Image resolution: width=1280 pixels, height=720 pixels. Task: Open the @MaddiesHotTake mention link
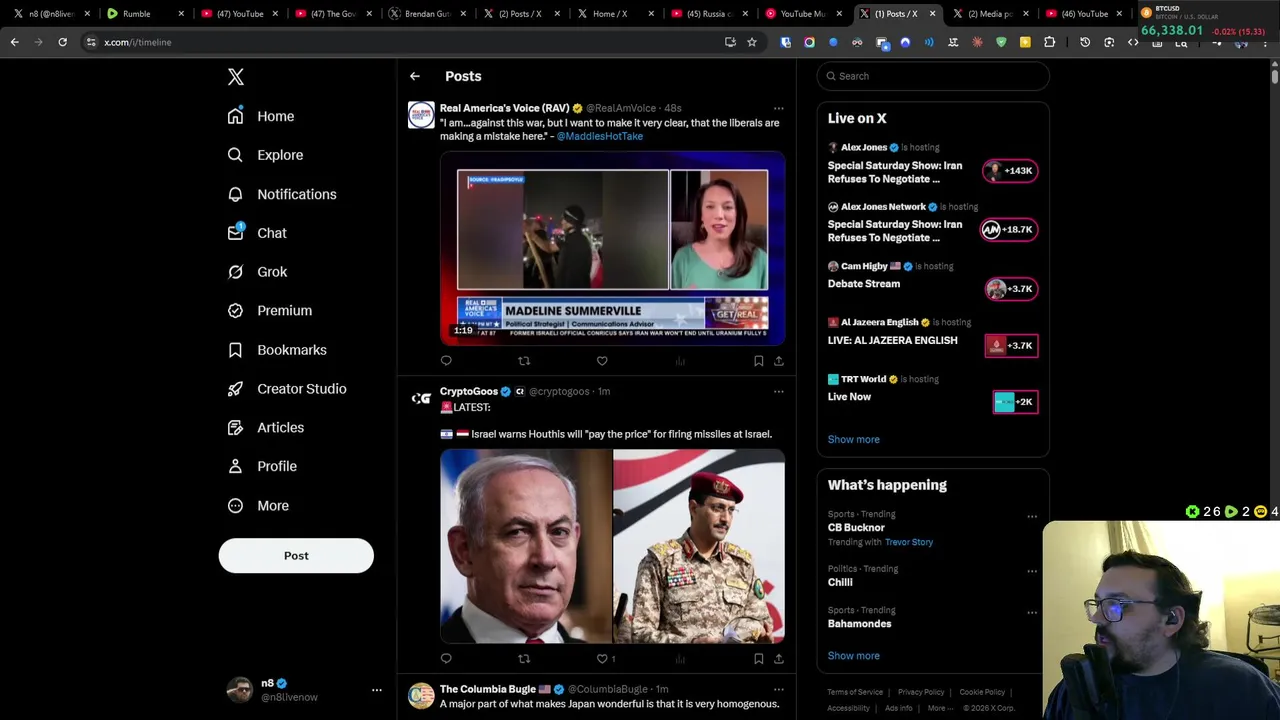[600, 136]
